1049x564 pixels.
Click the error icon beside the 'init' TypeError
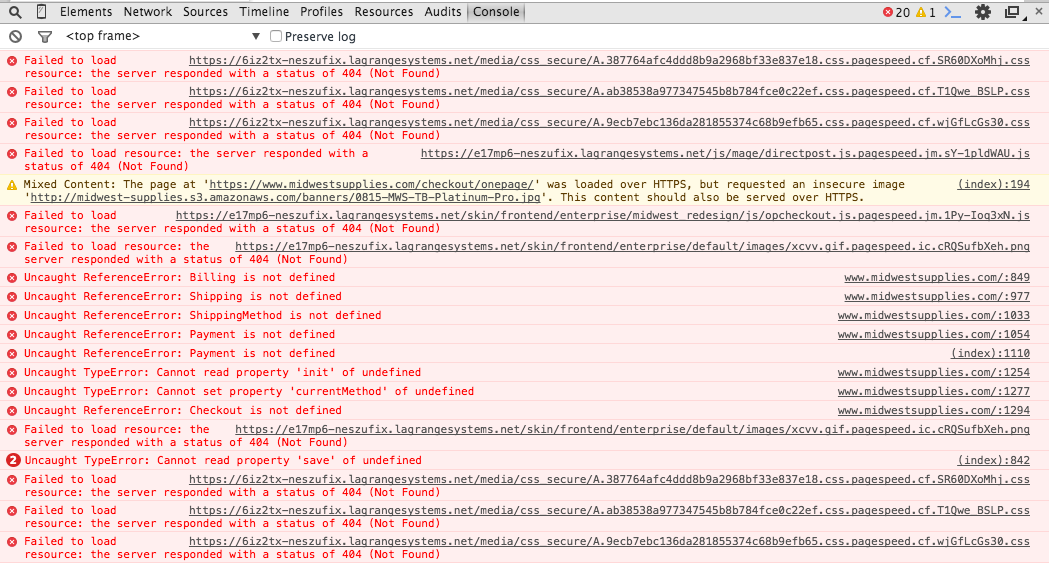12,373
